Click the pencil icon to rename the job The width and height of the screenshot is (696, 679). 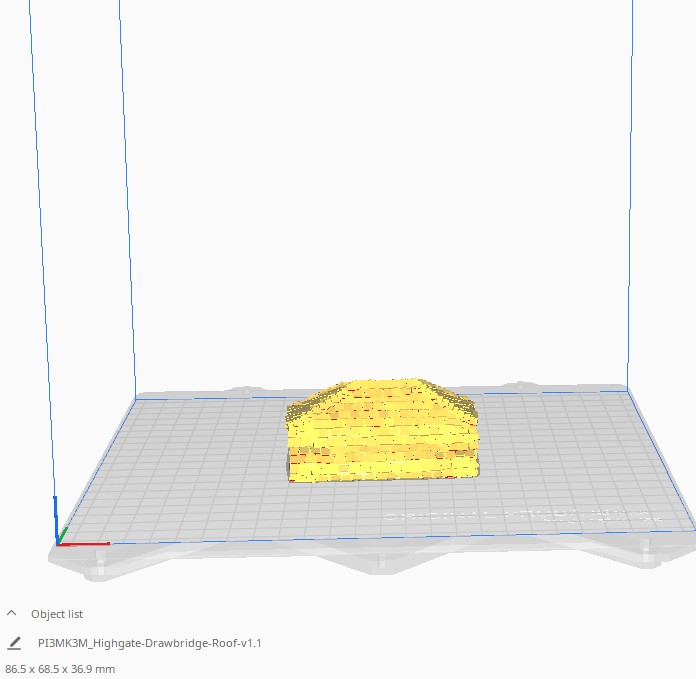pos(14,643)
